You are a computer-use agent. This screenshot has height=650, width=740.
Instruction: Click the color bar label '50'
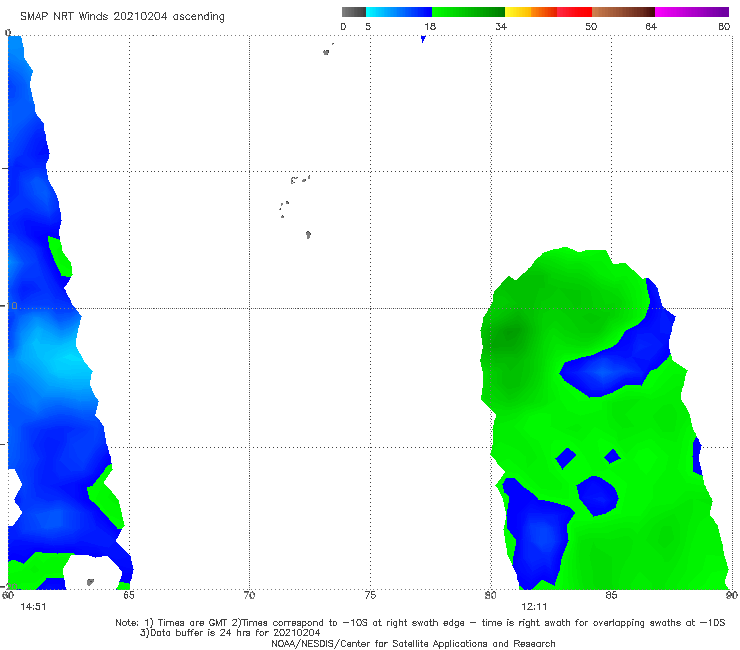coord(591,26)
